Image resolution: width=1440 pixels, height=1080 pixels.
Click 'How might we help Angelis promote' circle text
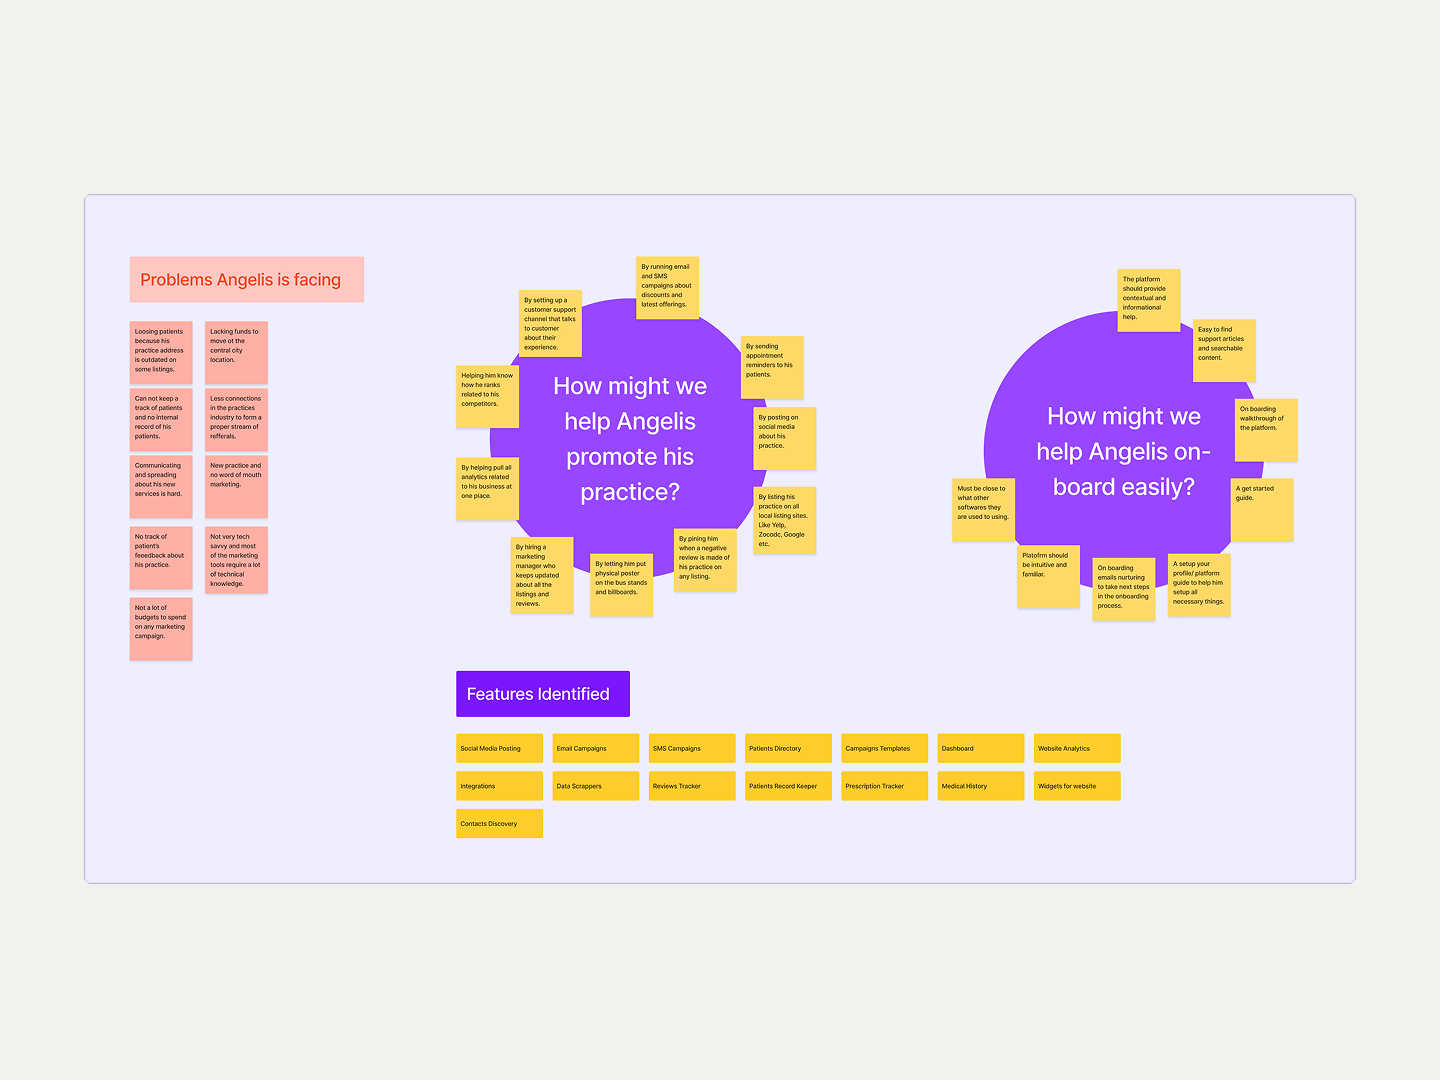pos(630,439)
